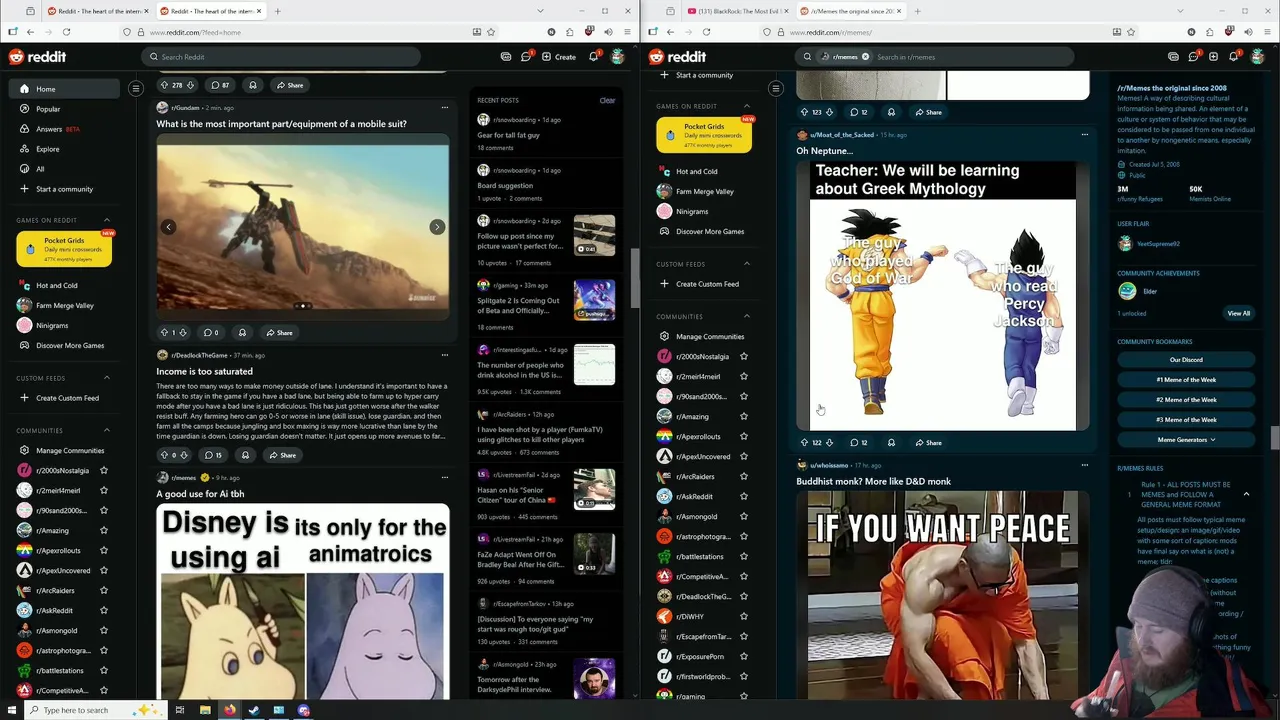1280x720 pixels.
Task: Open Manage Communities in left window
Action: coord(62,450)
